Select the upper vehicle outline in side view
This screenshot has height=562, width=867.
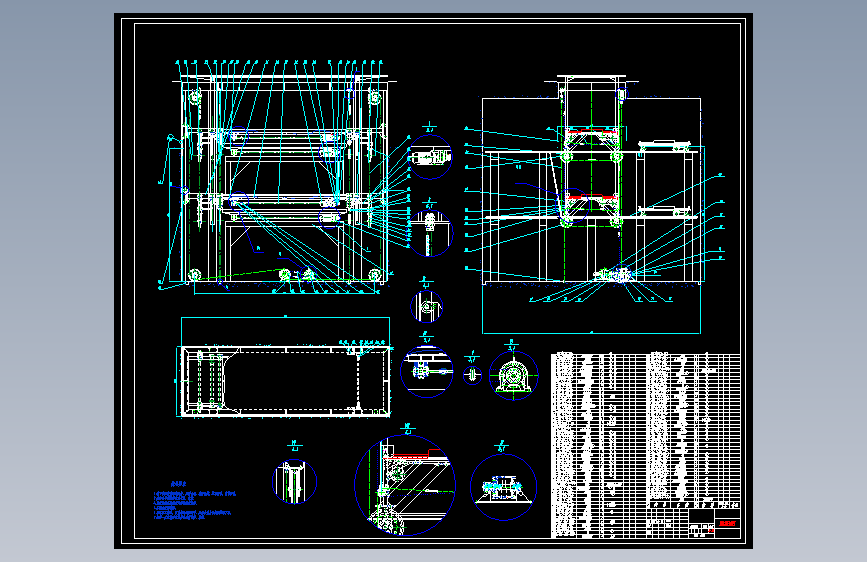point(664,145)
